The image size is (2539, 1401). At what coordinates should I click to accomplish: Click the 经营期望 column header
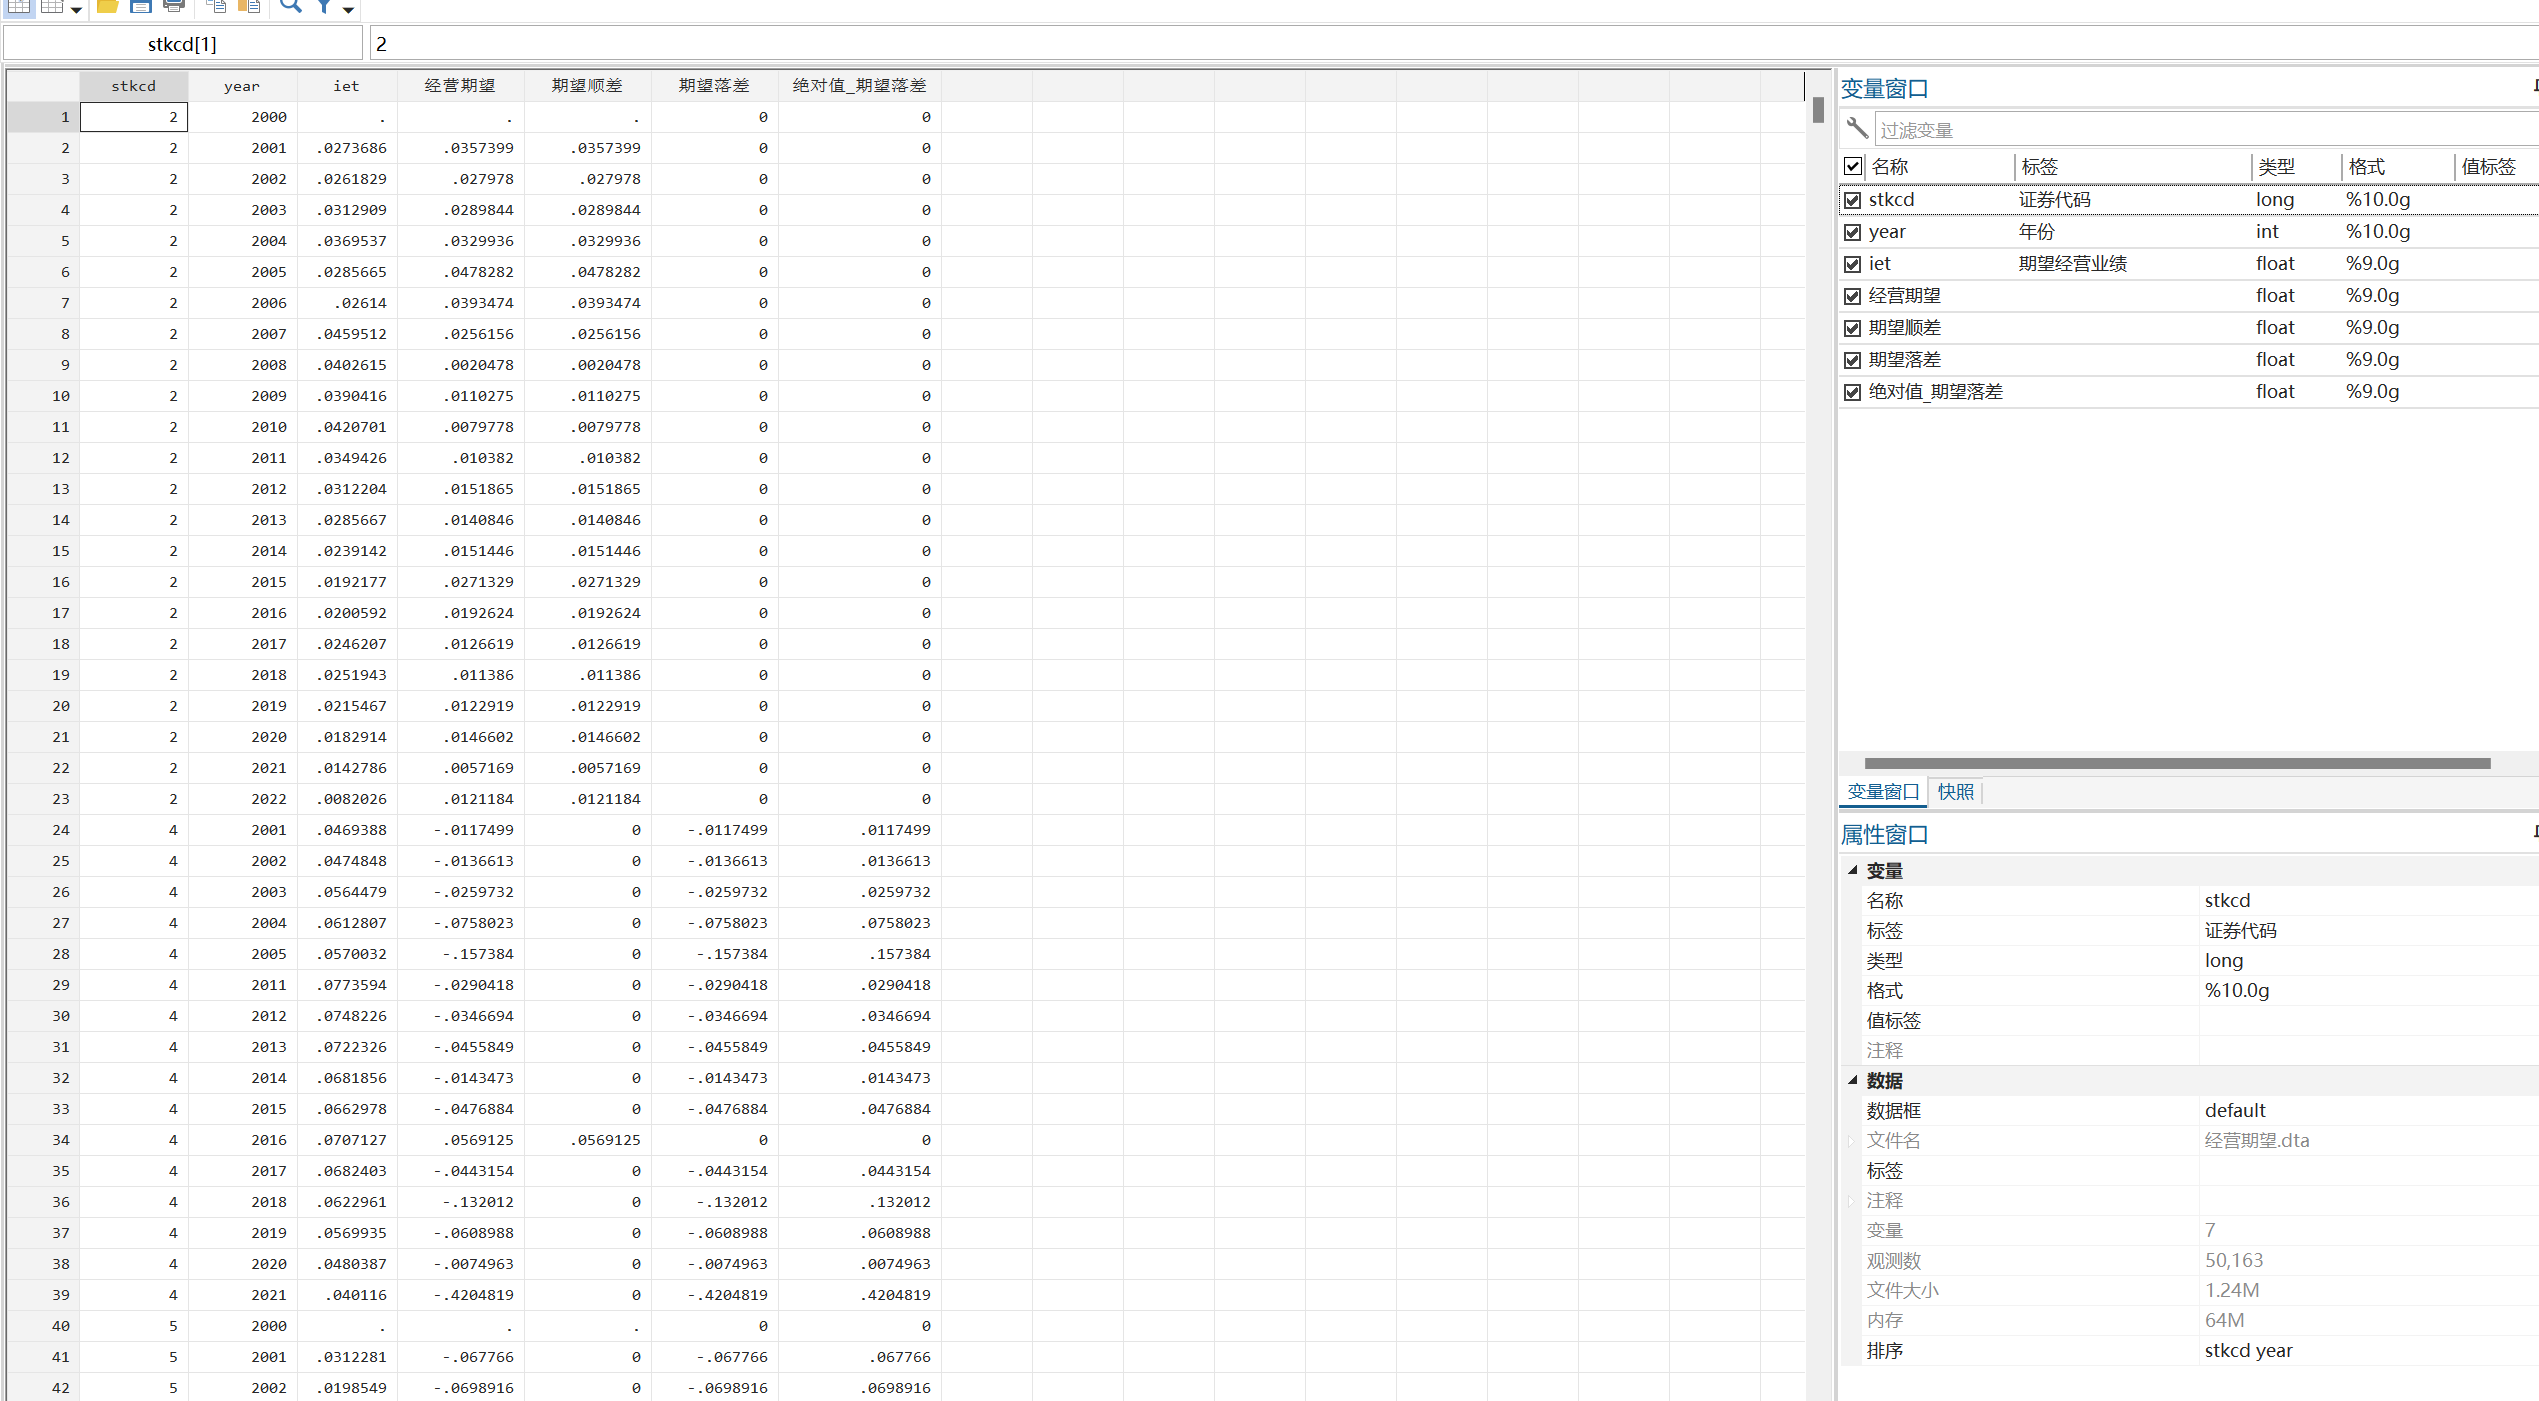[x=460, y=86]
